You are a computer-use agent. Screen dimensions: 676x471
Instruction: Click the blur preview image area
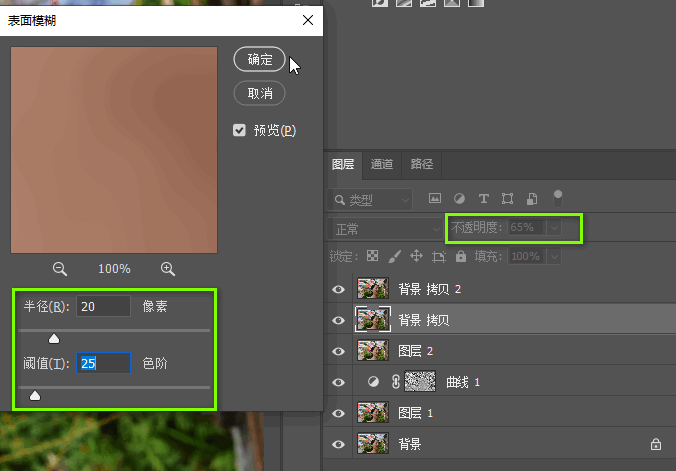point(114,150)
